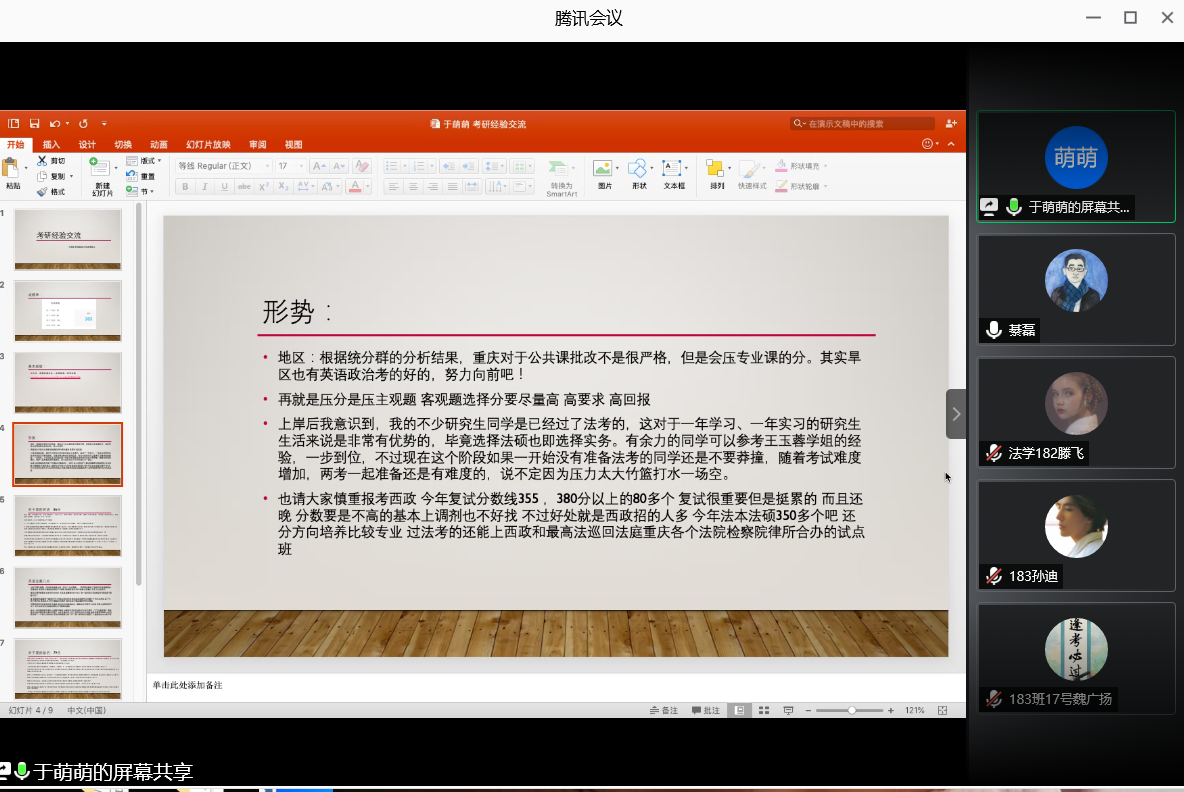Viewport: 1184px width, 792px height.
Task: Click the undo arrow icon
Action: coord(55,124)
